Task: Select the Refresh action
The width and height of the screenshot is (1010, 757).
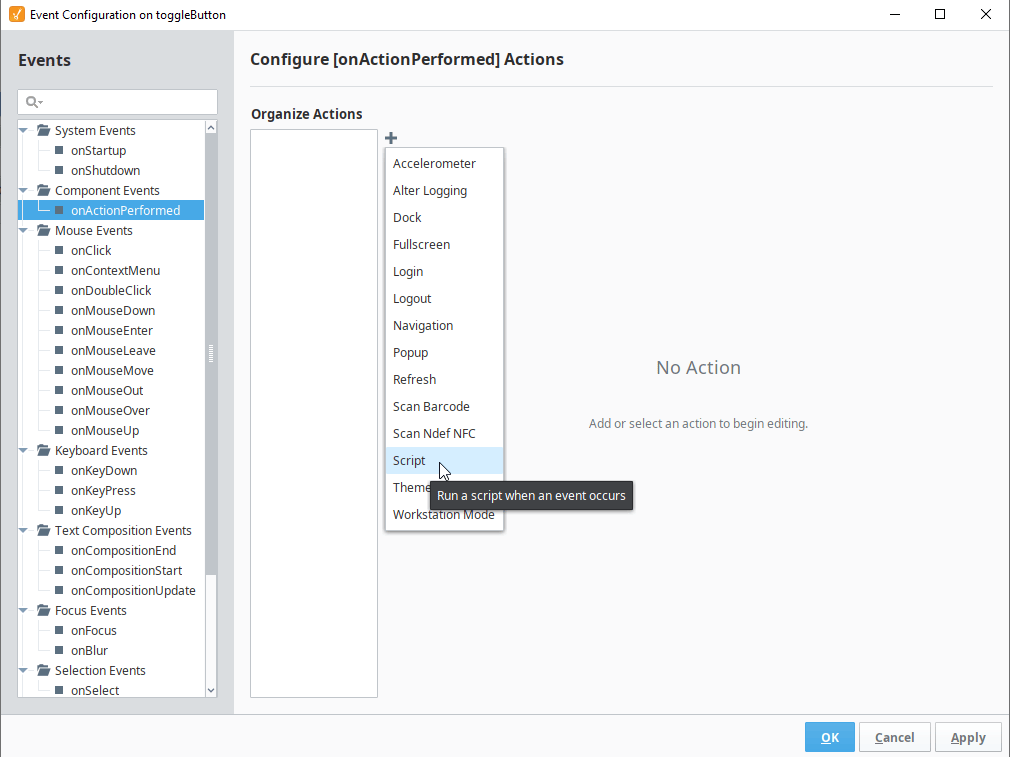Action: pyautogui.click(x=444, y=380)
